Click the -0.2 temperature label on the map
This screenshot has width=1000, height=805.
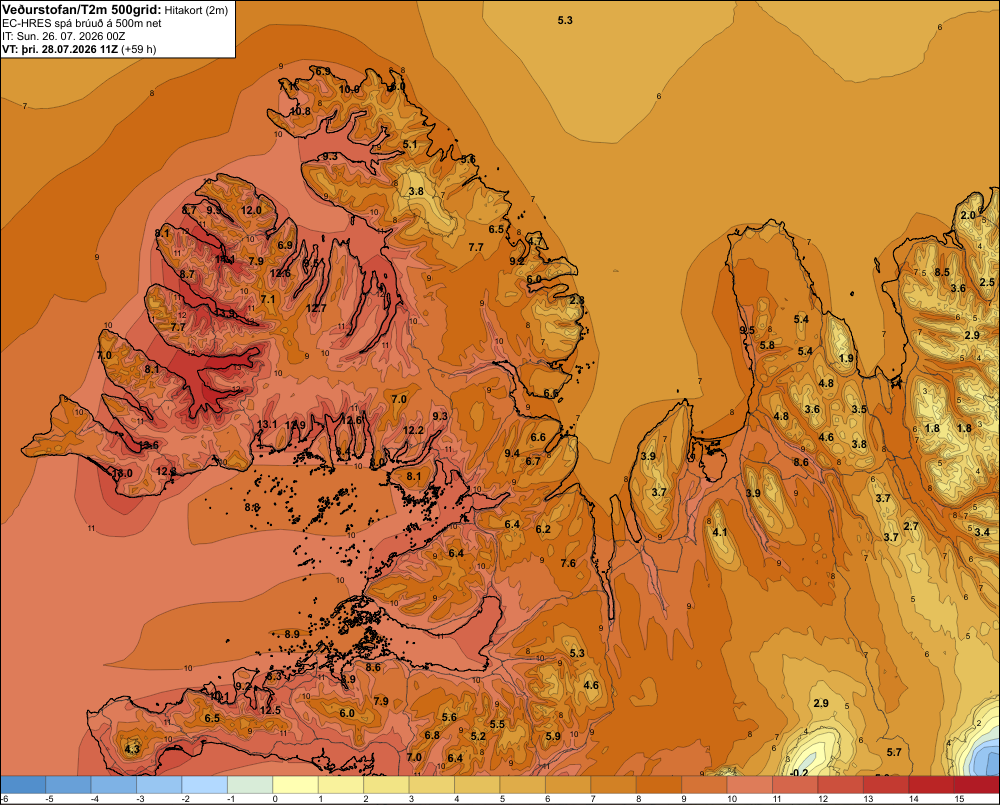(x=799, y=773)
